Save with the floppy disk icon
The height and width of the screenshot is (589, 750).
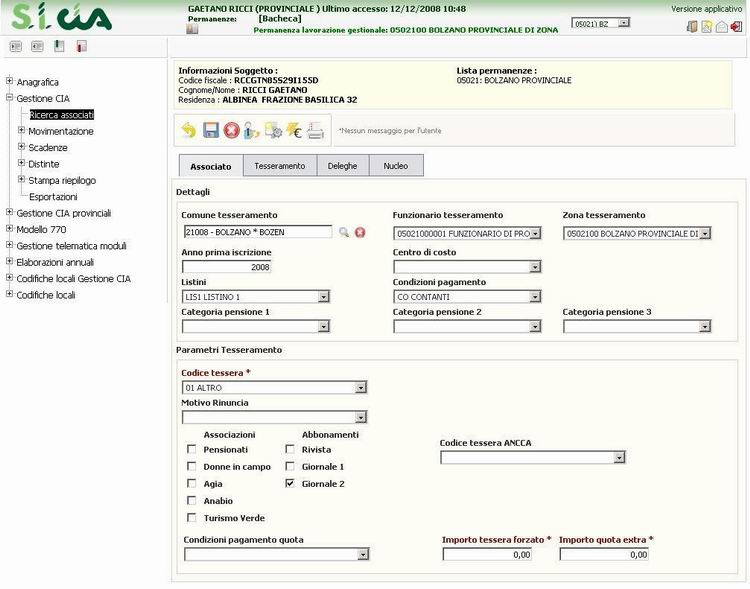[210, 130]
